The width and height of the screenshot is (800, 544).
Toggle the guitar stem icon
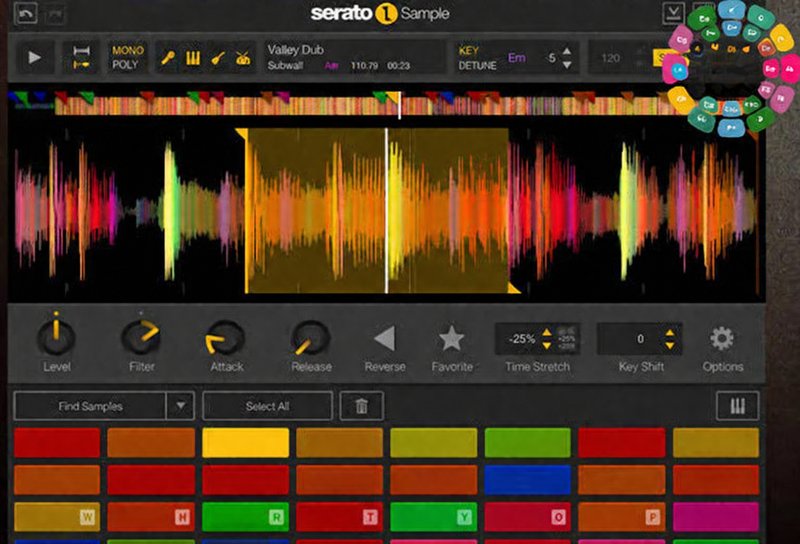[x=218, y=58]
